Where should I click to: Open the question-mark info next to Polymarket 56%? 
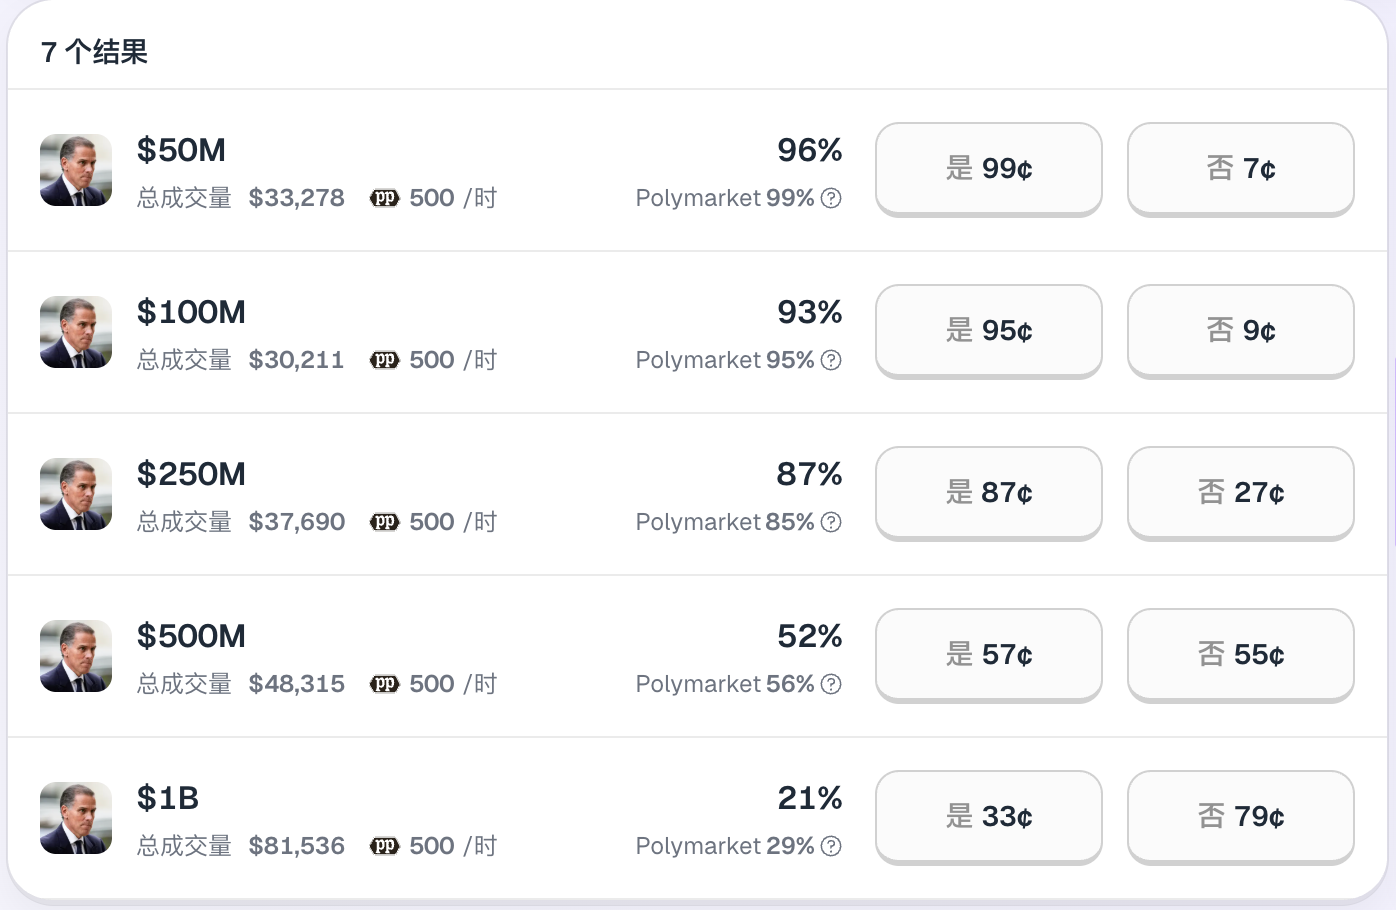click(x=831, y=684)
